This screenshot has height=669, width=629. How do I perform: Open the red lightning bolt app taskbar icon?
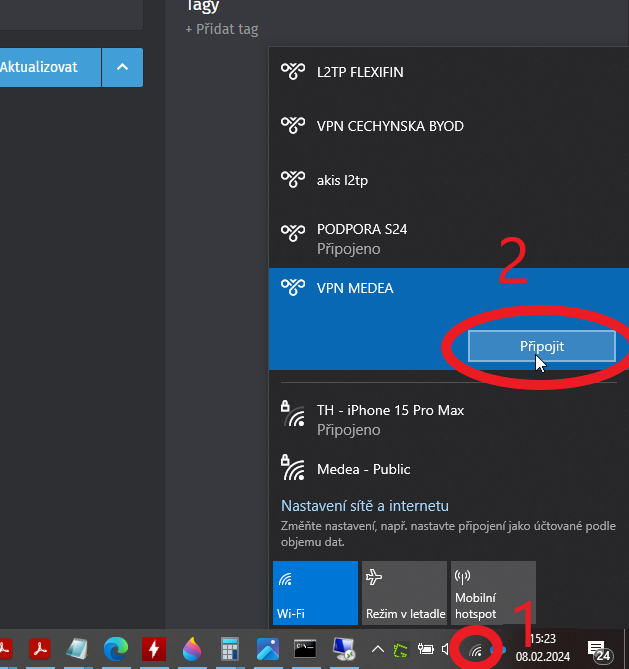pos(154,649)
